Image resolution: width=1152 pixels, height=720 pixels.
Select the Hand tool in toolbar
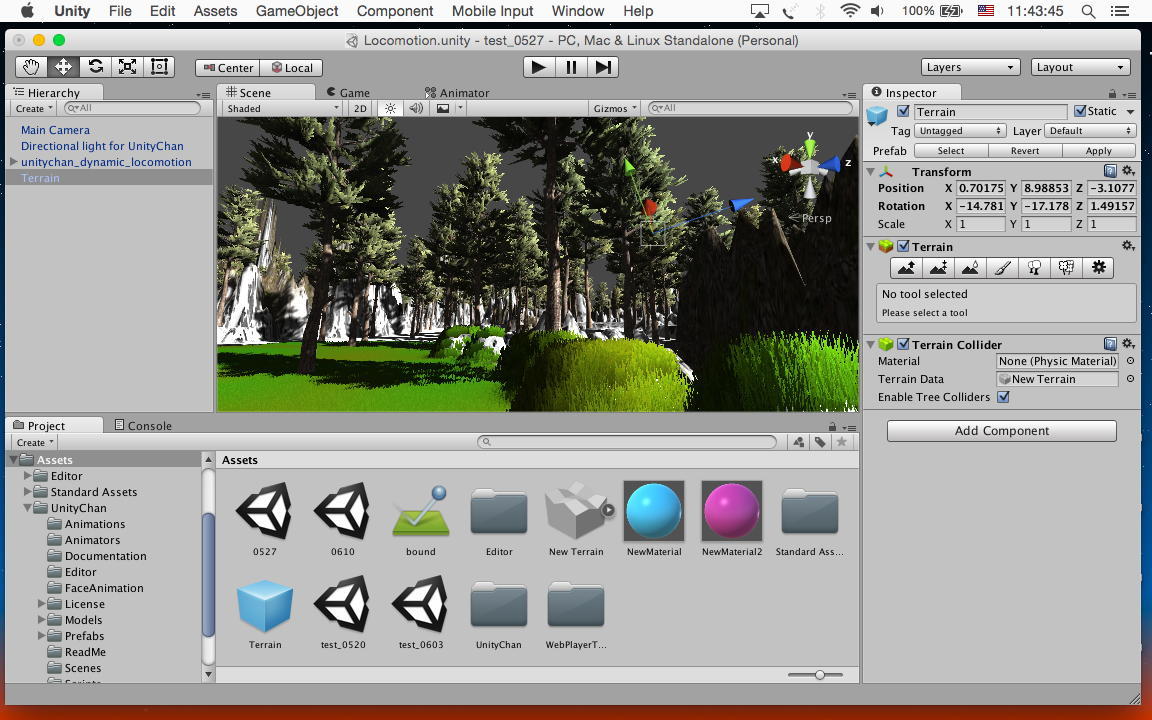[x=32, y=67]
